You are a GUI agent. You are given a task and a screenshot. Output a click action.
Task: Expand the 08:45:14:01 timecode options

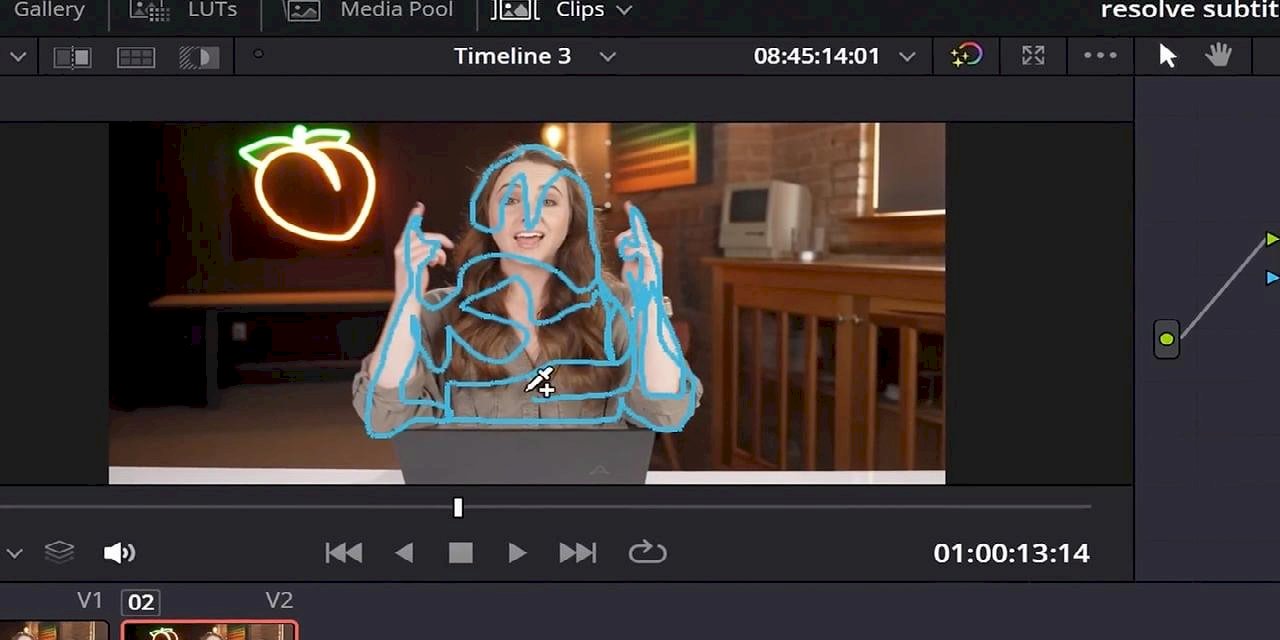coord(906,57)
